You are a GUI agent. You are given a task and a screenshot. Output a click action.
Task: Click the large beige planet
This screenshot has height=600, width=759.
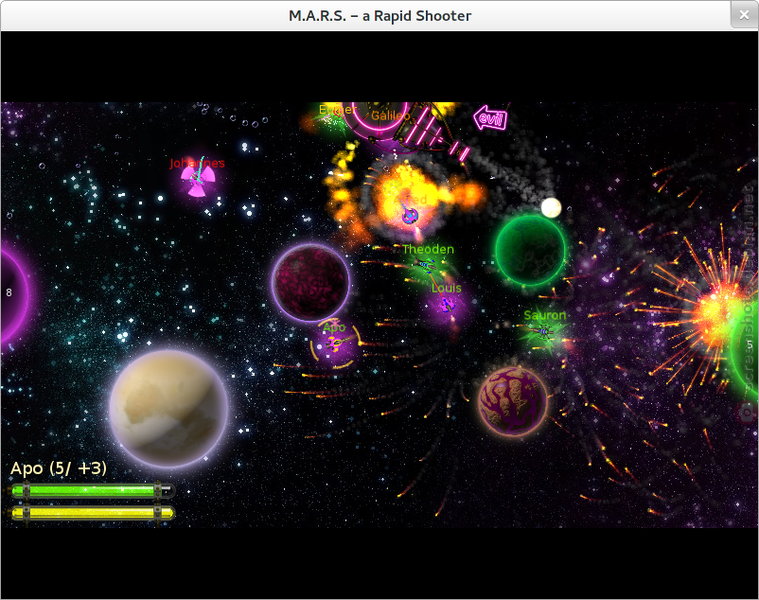pos(168,408)
